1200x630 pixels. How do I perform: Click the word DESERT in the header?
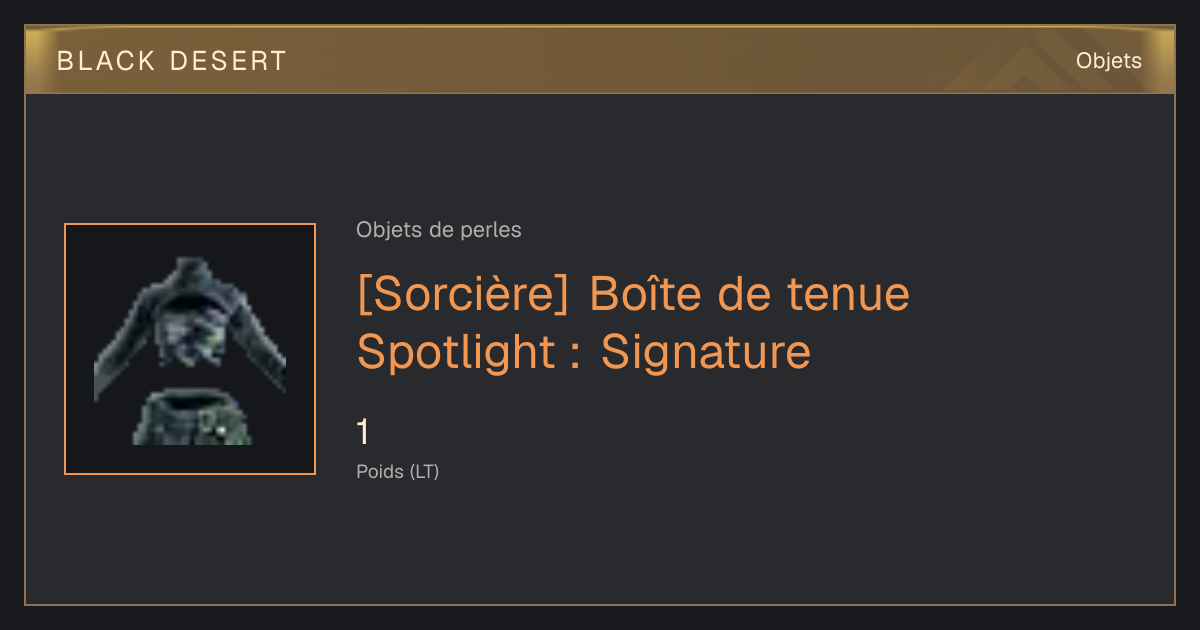[230, 61]
